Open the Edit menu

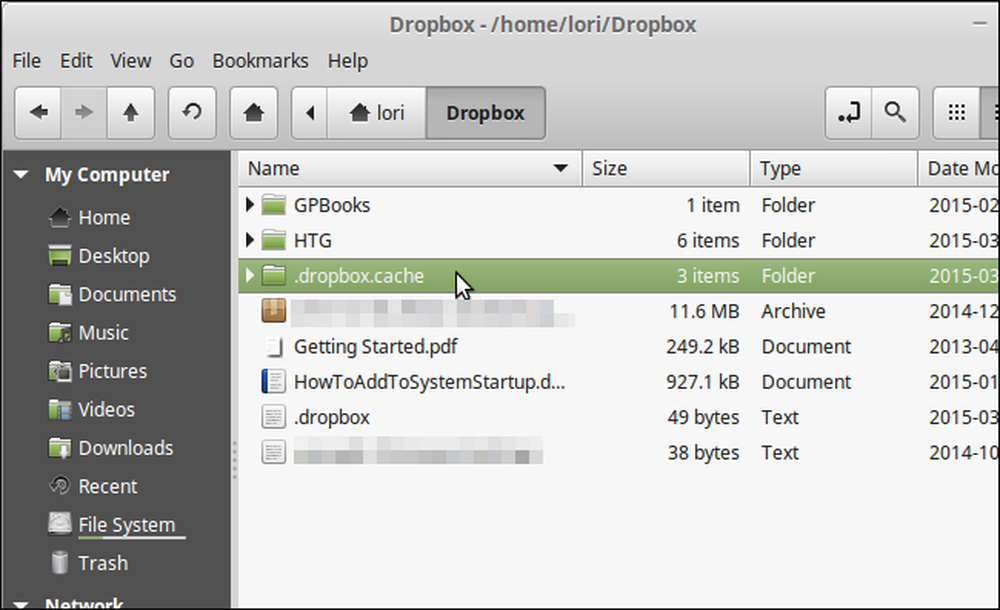(x=76, y=61)
